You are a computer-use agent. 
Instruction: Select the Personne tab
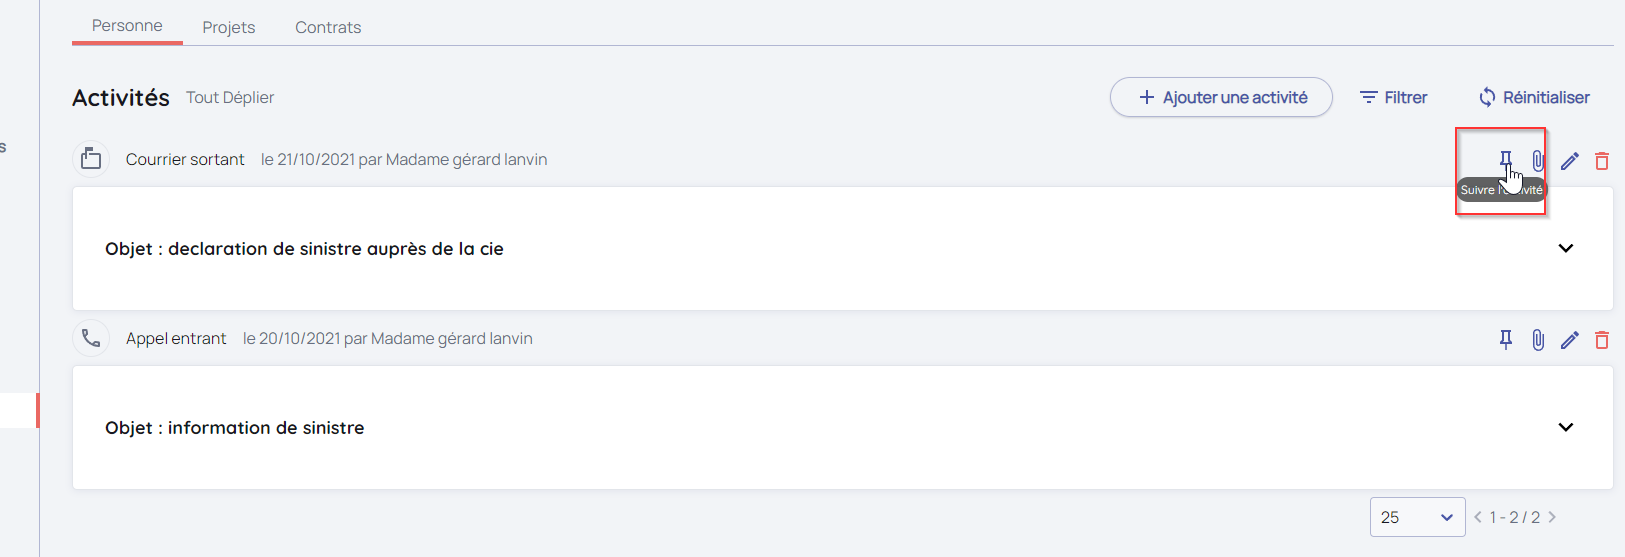(x=127, y=25)
